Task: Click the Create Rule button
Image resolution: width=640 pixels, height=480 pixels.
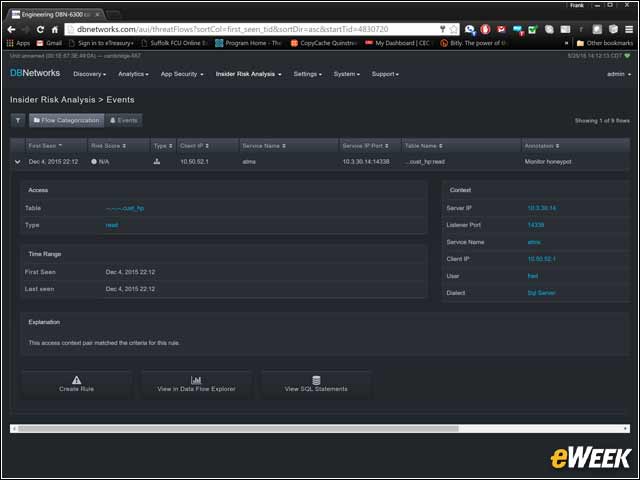Action: [76, 384]
